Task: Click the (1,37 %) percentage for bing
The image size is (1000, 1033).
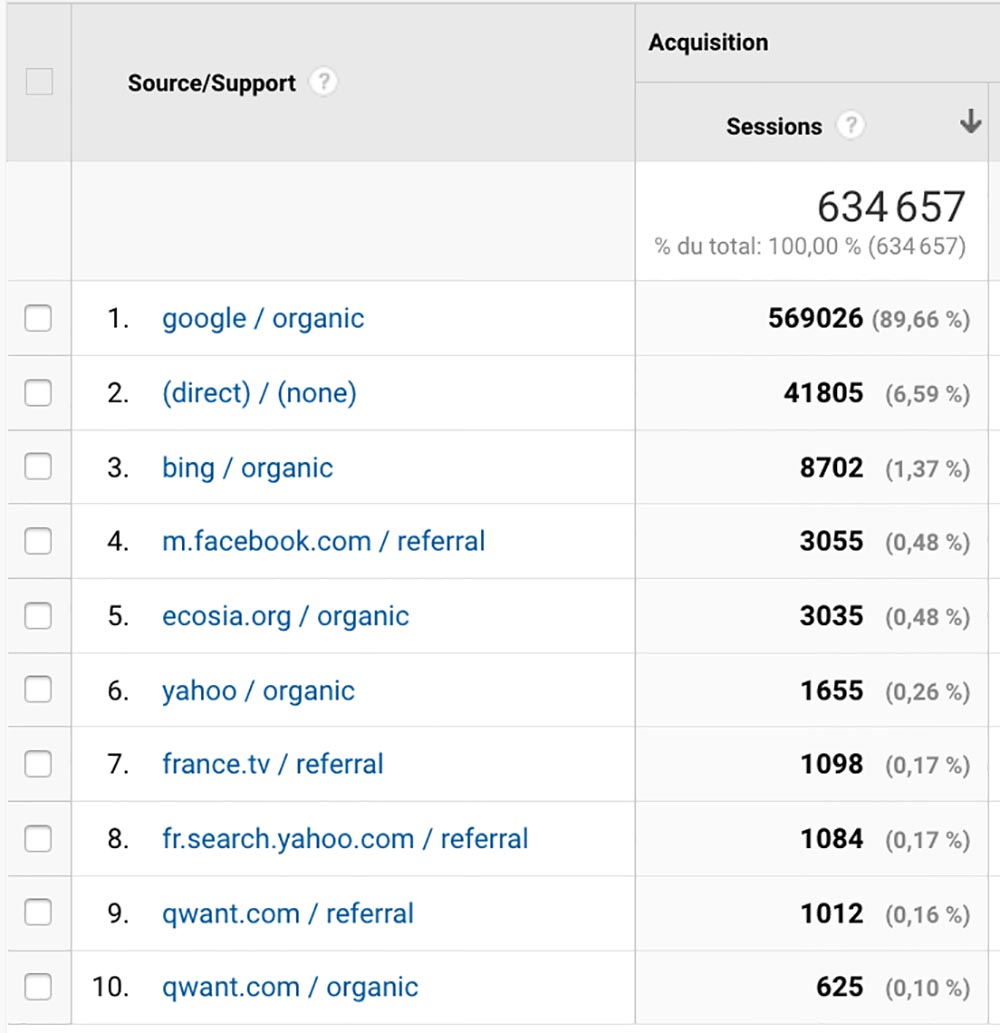Action: 928,469
